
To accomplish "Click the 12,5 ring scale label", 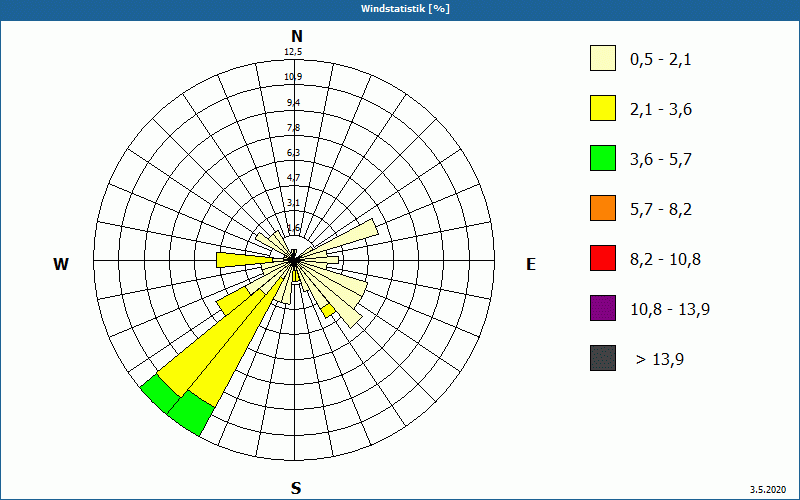I will [294, 52].
